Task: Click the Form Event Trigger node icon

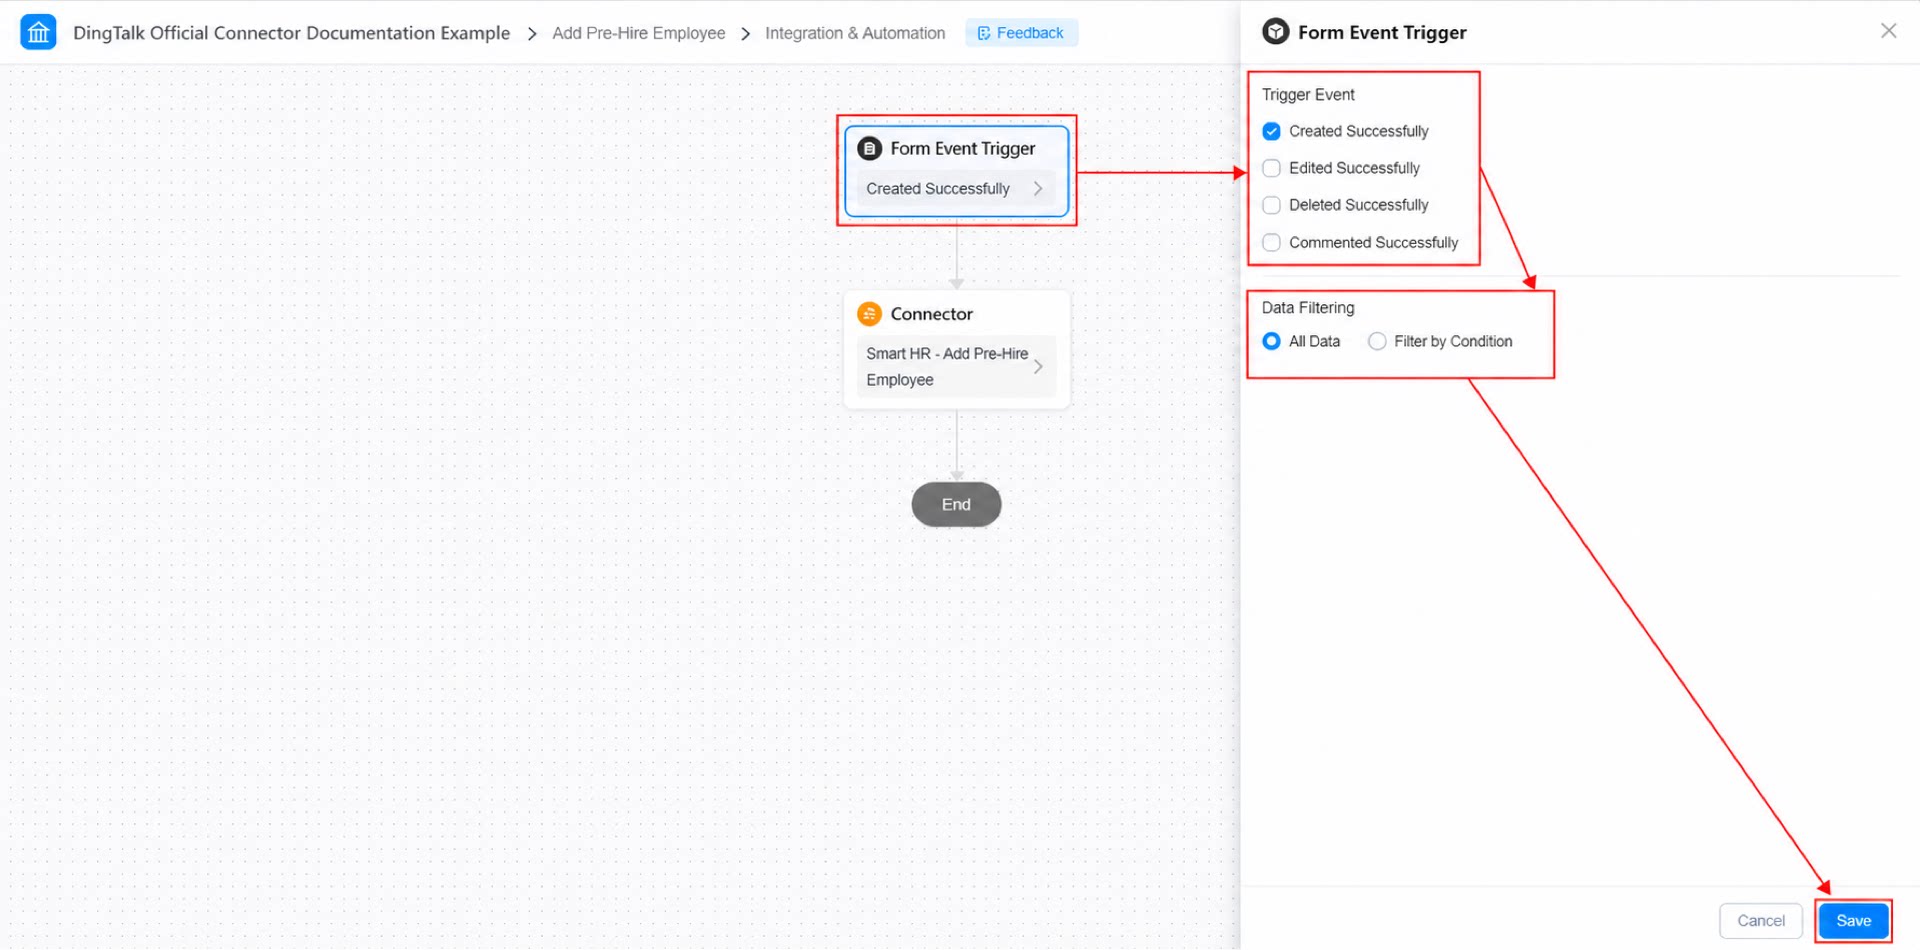Action: [870, 148]
